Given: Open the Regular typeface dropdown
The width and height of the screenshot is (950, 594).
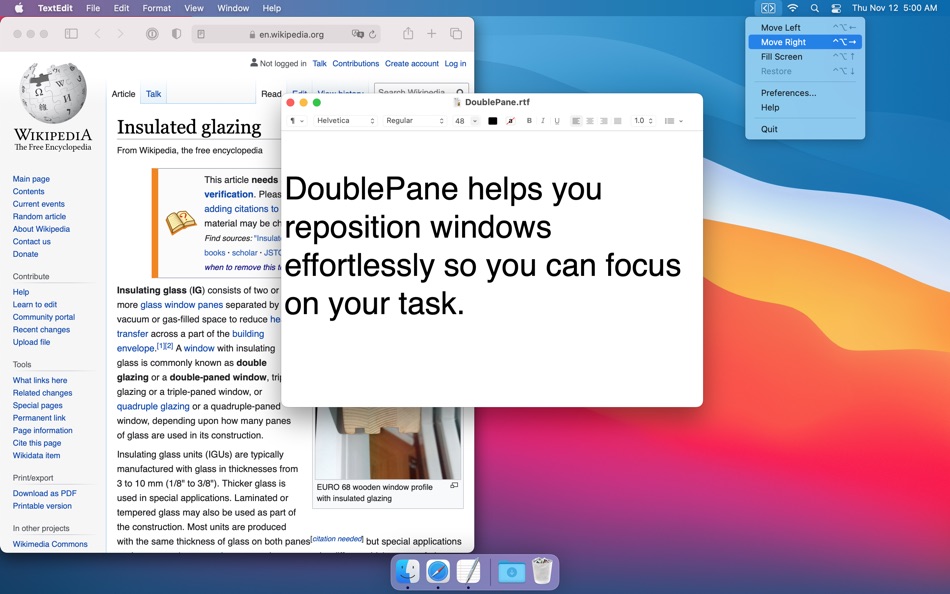Looking at the screenshot, I should pos(413,120).
